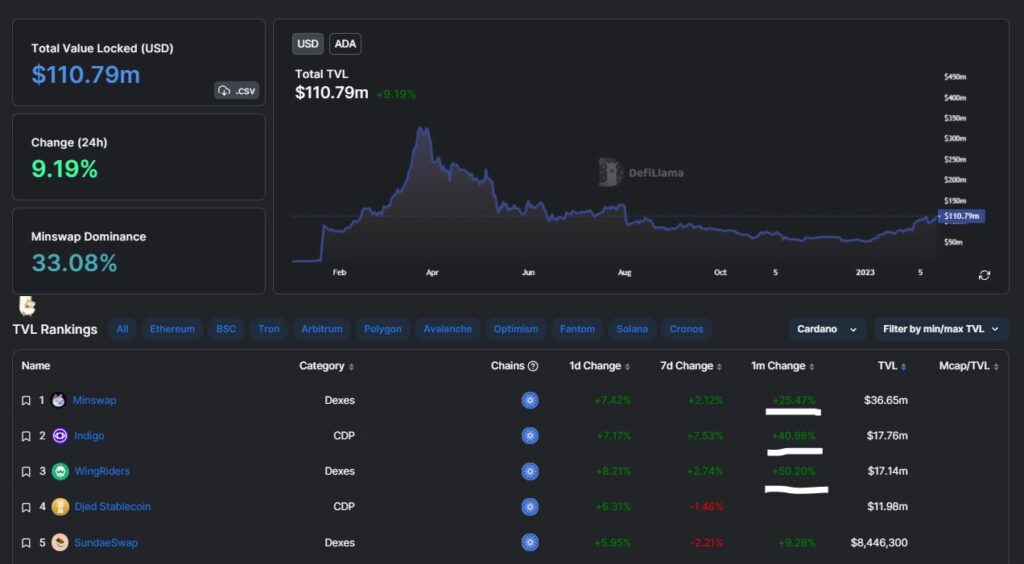Filter rankings by Avalanche
1024x564 pixels.
pos(447,329)
